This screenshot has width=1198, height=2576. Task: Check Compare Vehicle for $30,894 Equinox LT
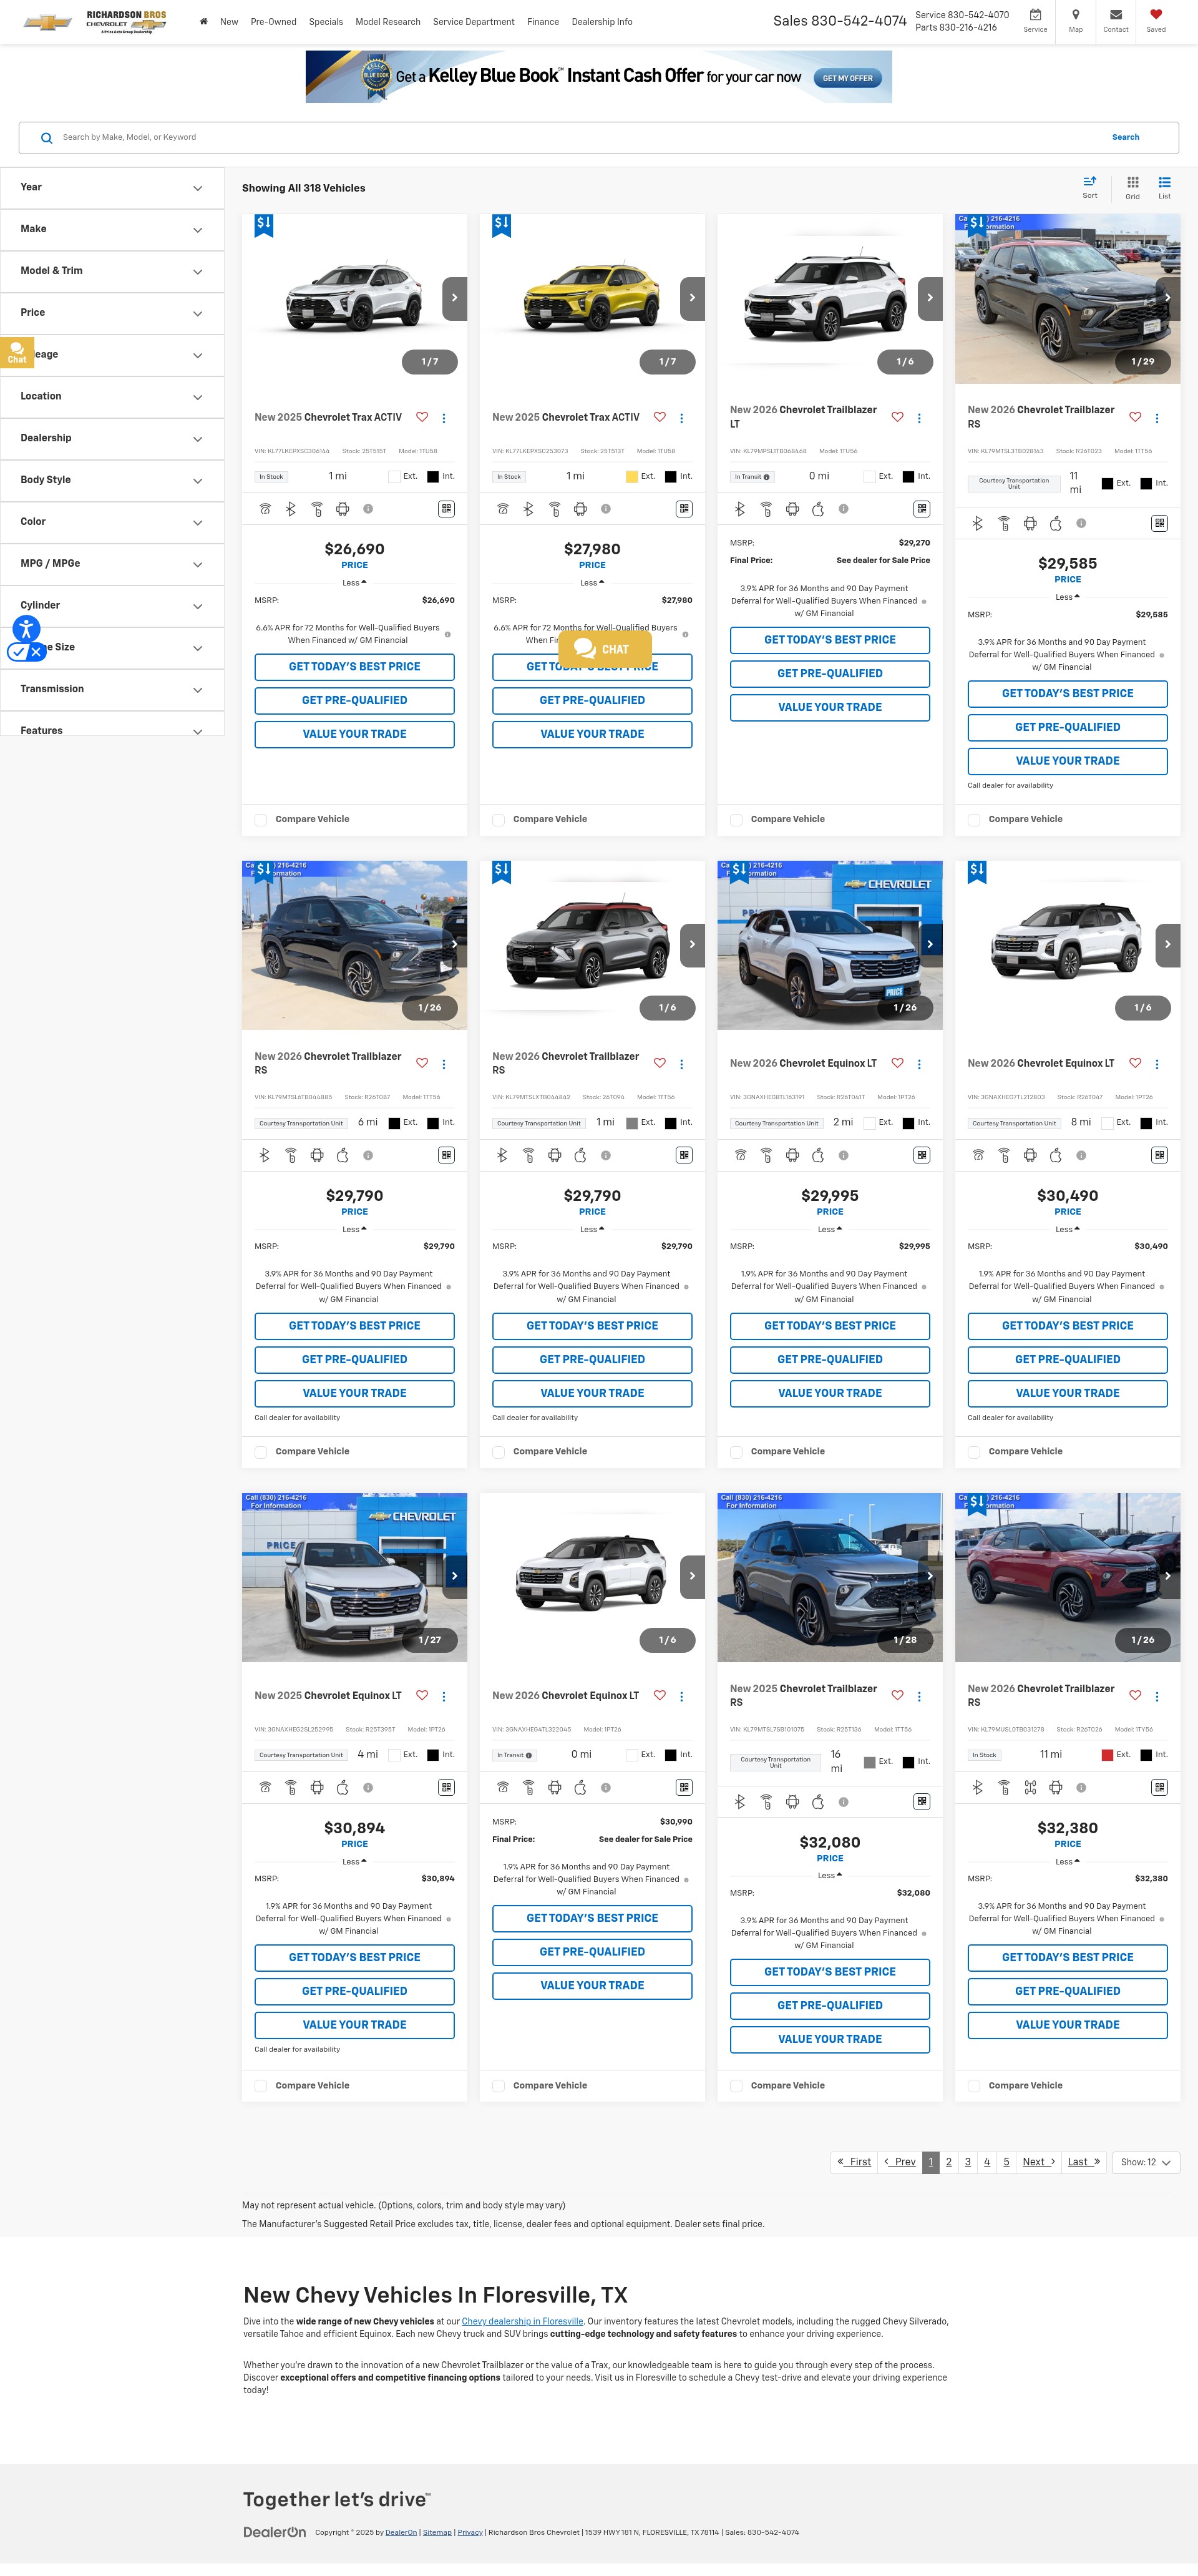(261, 2086)
